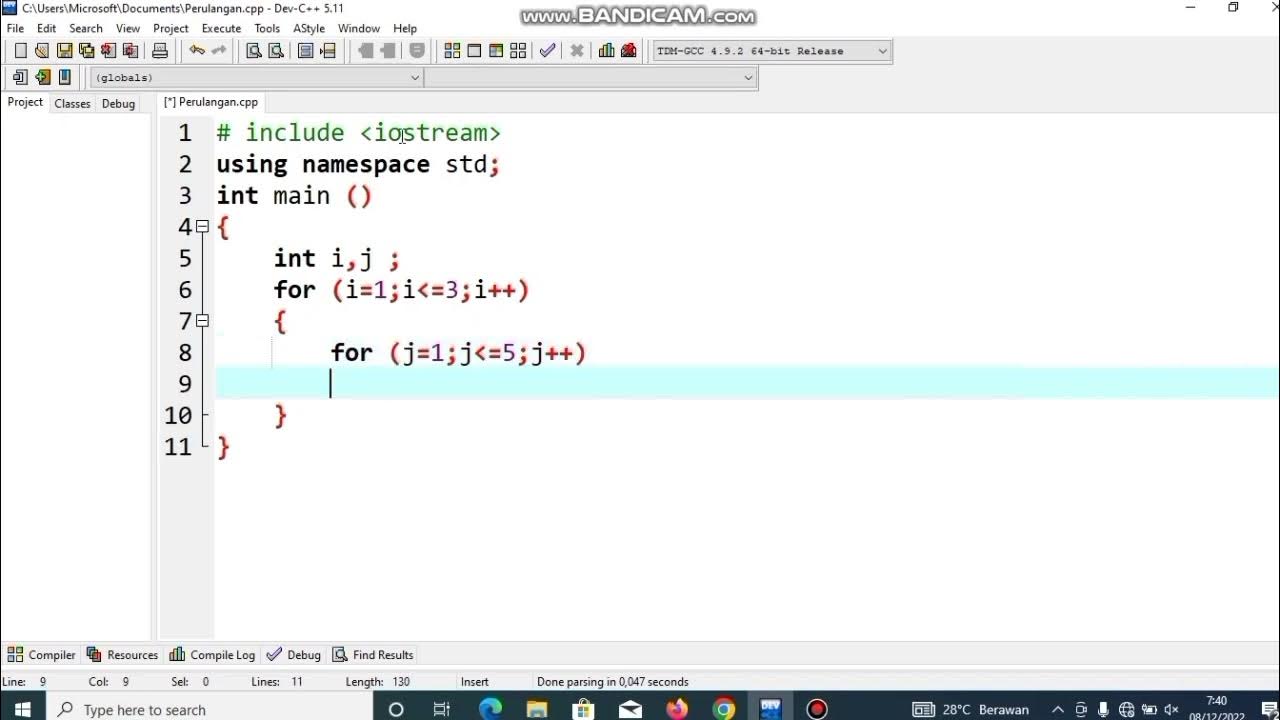Click the Redo arrow icon in the toolbar
Viewport: 1280px width, 720px height.
219,51
